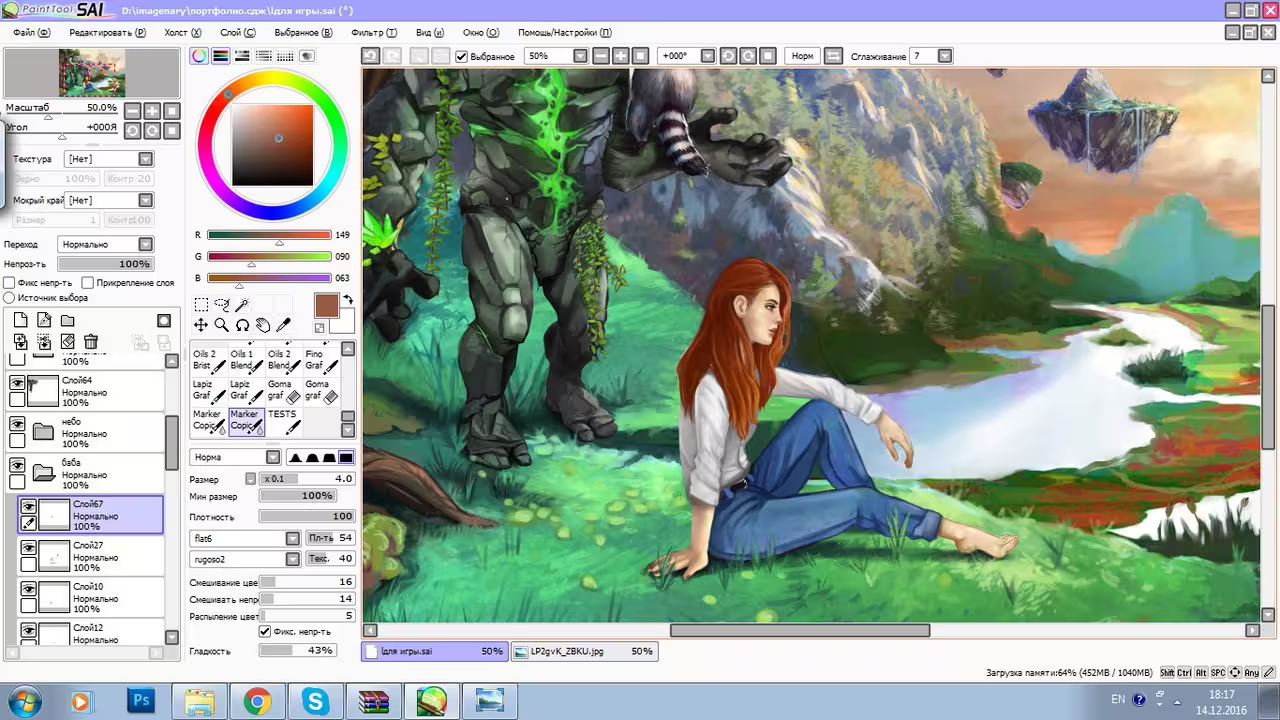Image resolution: width=1280 pixels, height=720 pixels.
Task: Rotate the view counterclockwise in navigator
Action: click(x=132, y=130)
